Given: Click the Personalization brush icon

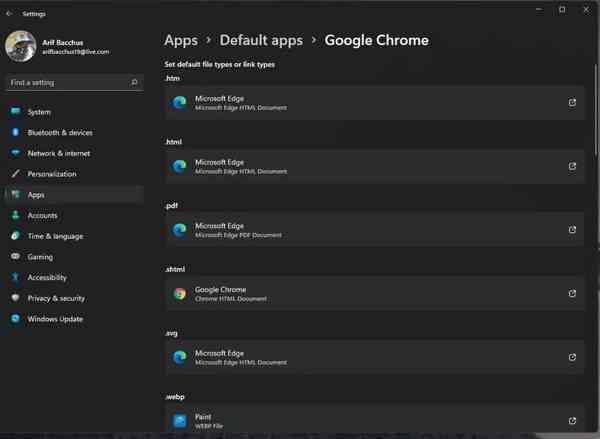Looking at the screenshot, I should (15, 173).
